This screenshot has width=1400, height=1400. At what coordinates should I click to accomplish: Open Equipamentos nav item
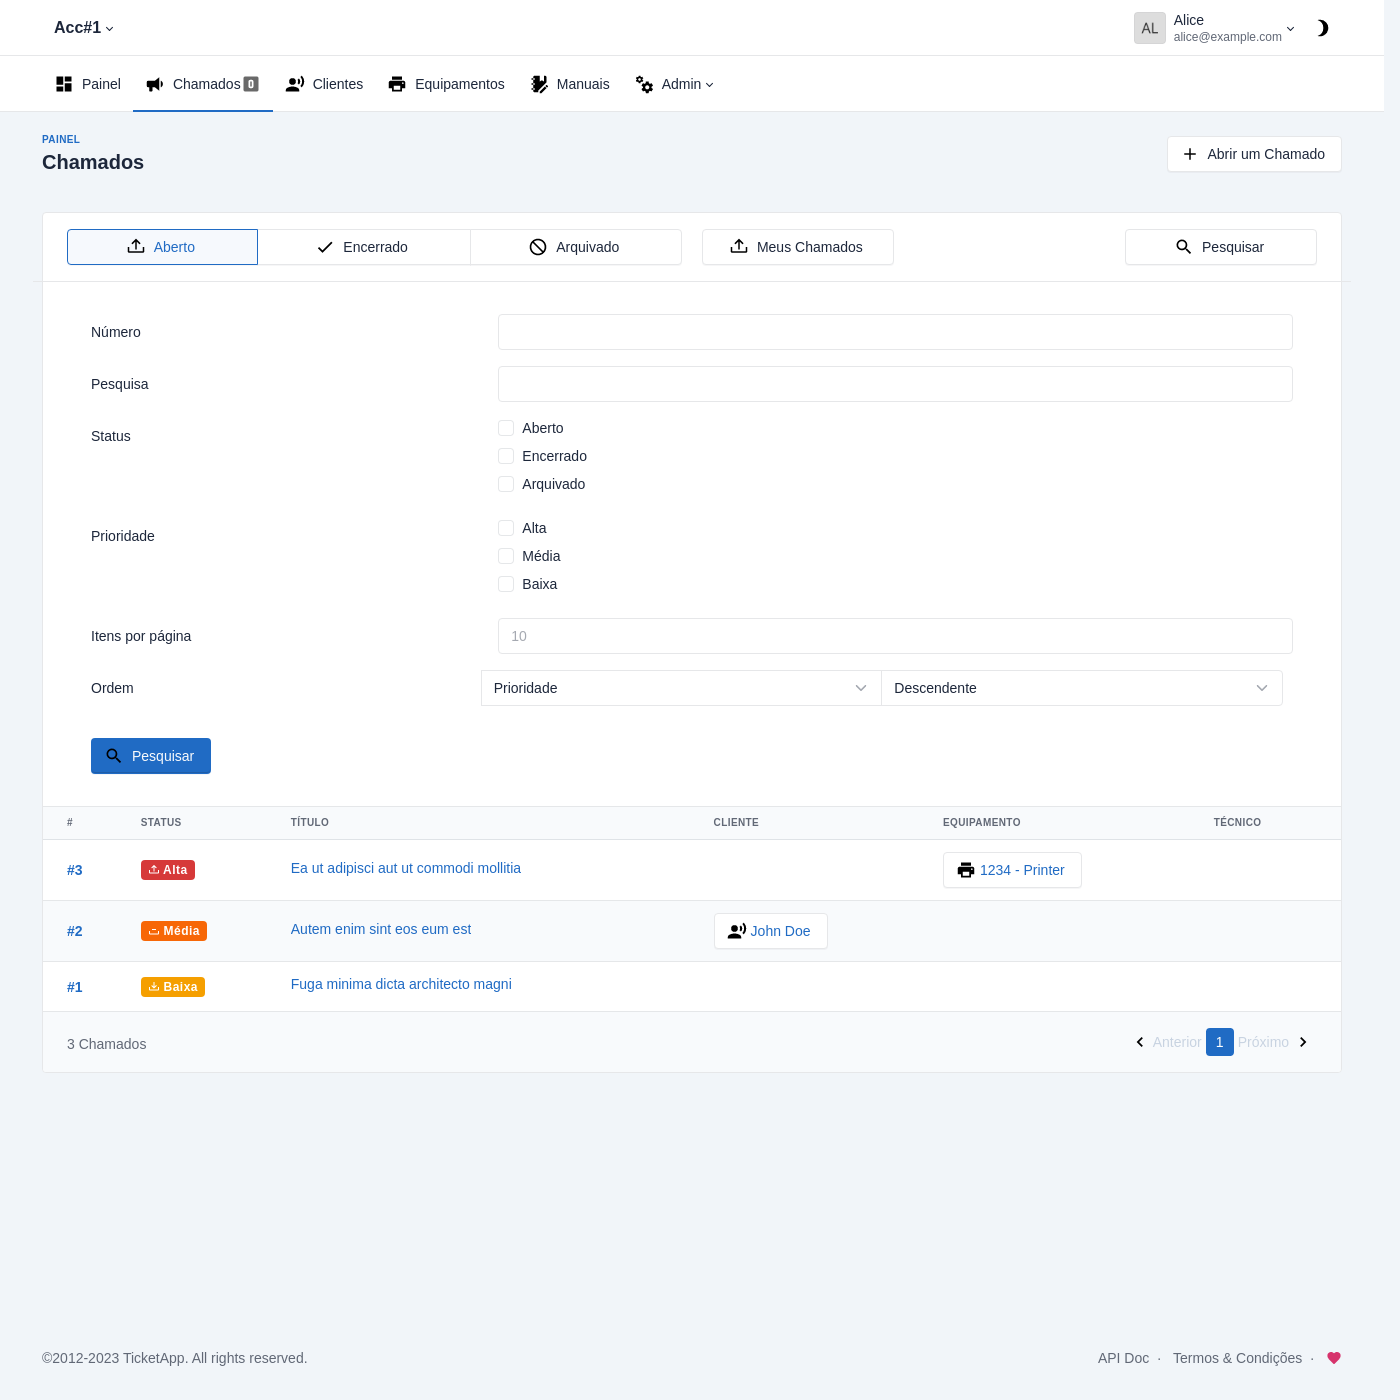[x=446, y=84]
